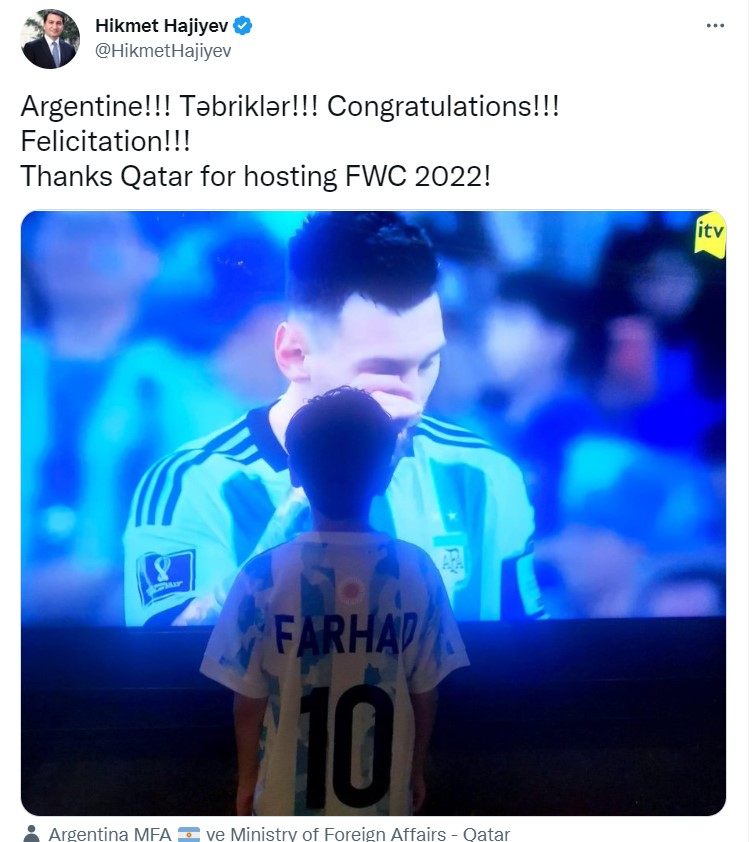Click FARHAD name on the jersey
753x842 pixels.
[x=346, y=636]
